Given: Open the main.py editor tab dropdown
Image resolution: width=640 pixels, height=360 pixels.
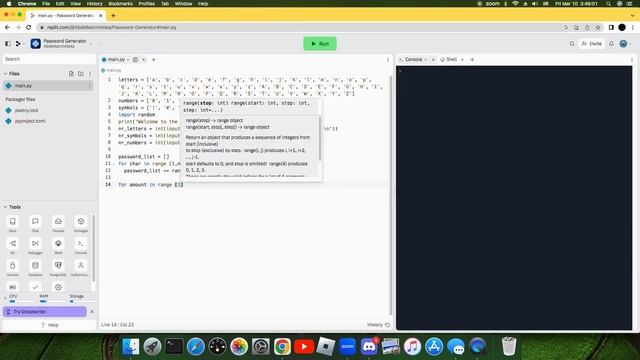Looking at the screenshot, I should (x=128, y=60).
